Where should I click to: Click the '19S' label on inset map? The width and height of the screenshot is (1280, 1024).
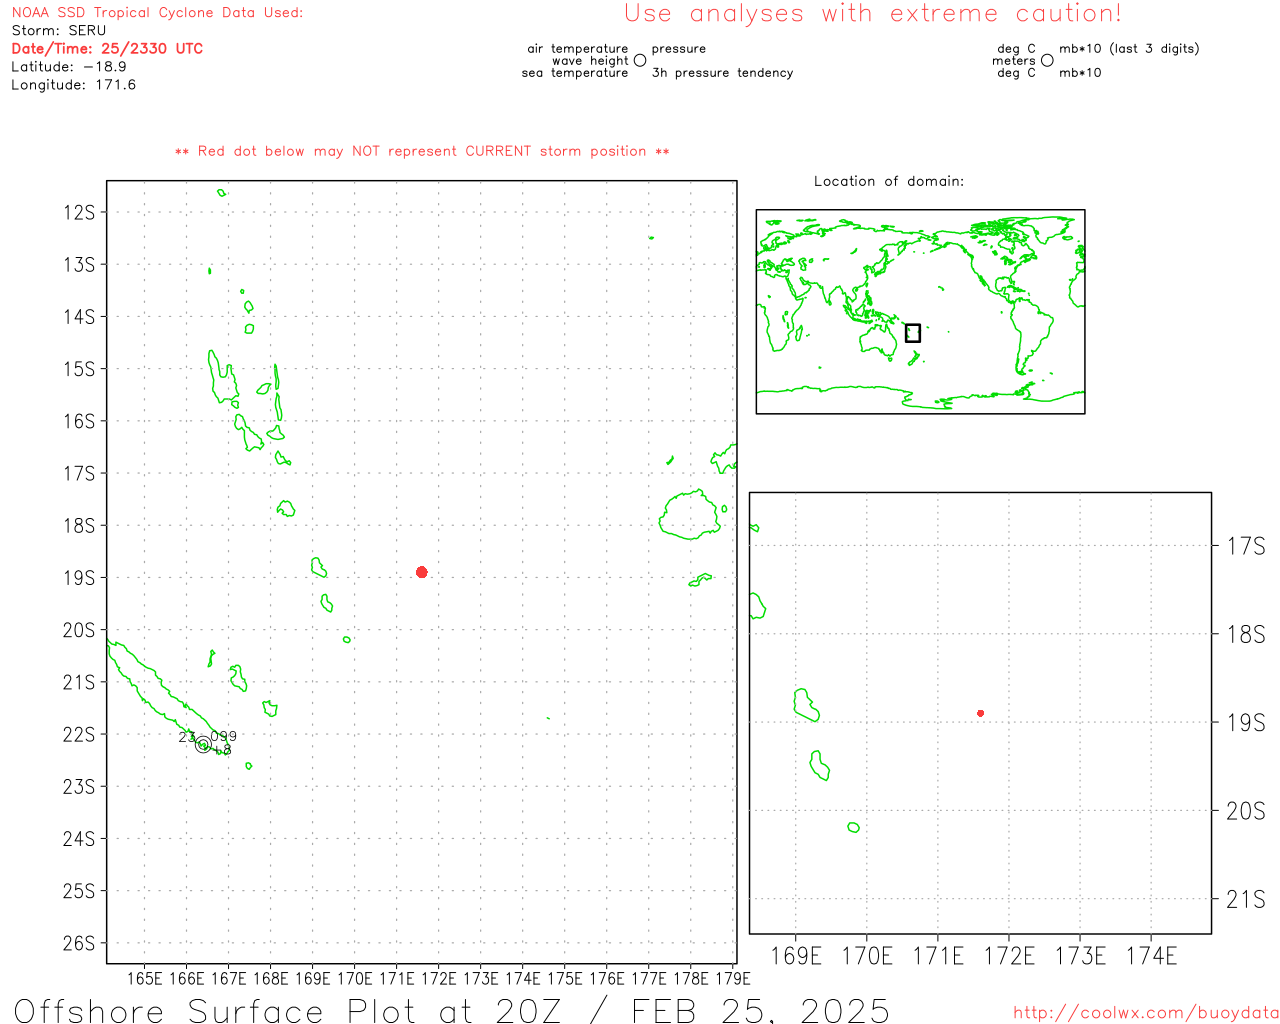point(1246,722)
